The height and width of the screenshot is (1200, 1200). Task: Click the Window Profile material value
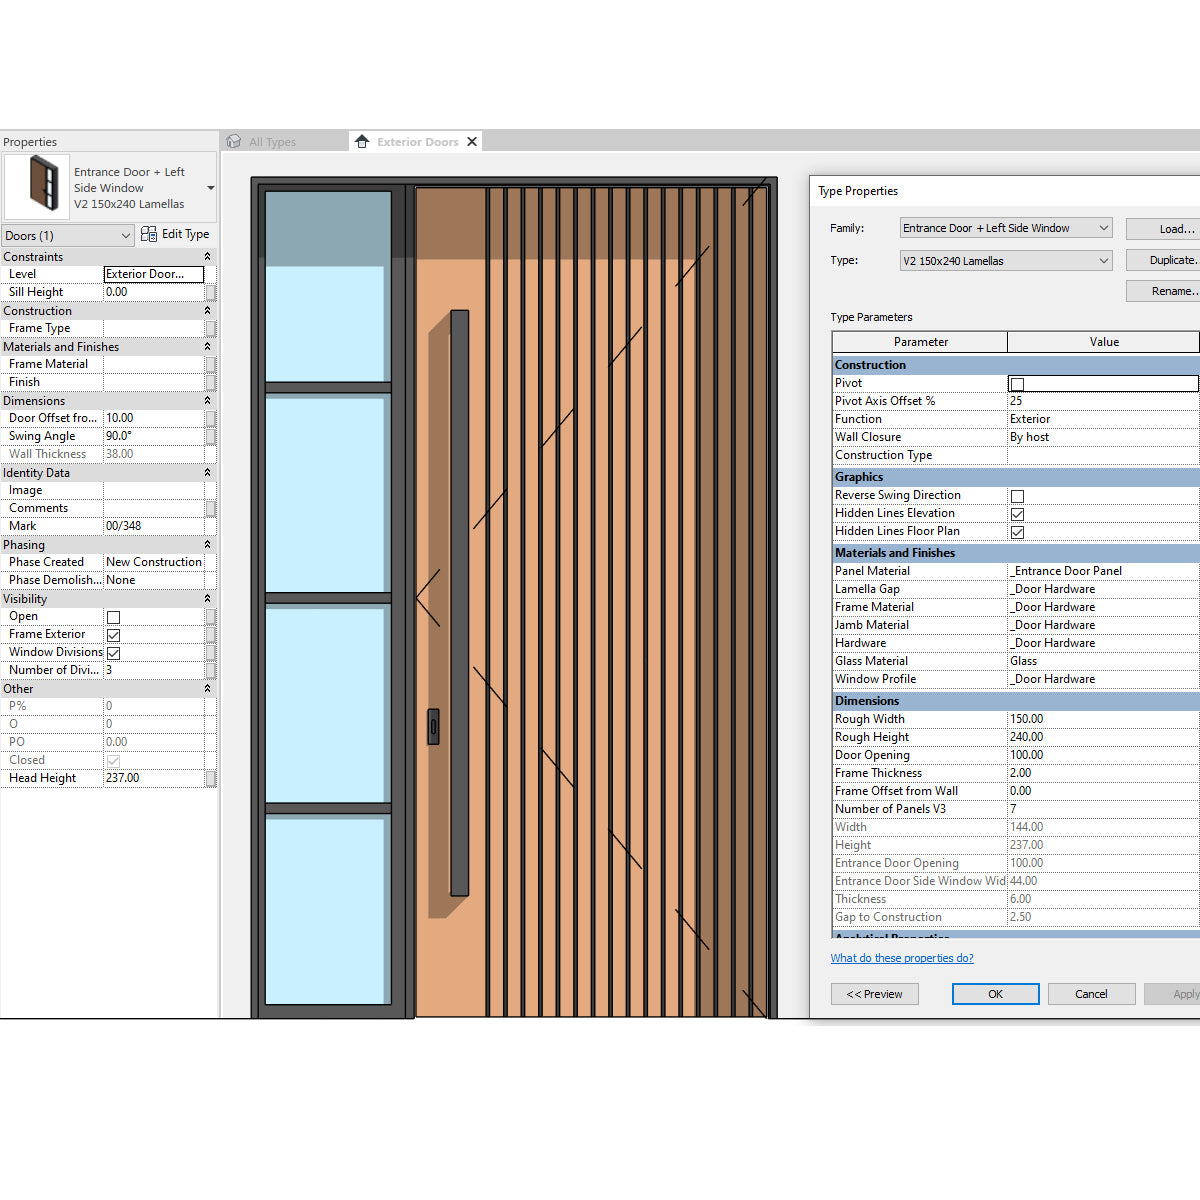1103,679
